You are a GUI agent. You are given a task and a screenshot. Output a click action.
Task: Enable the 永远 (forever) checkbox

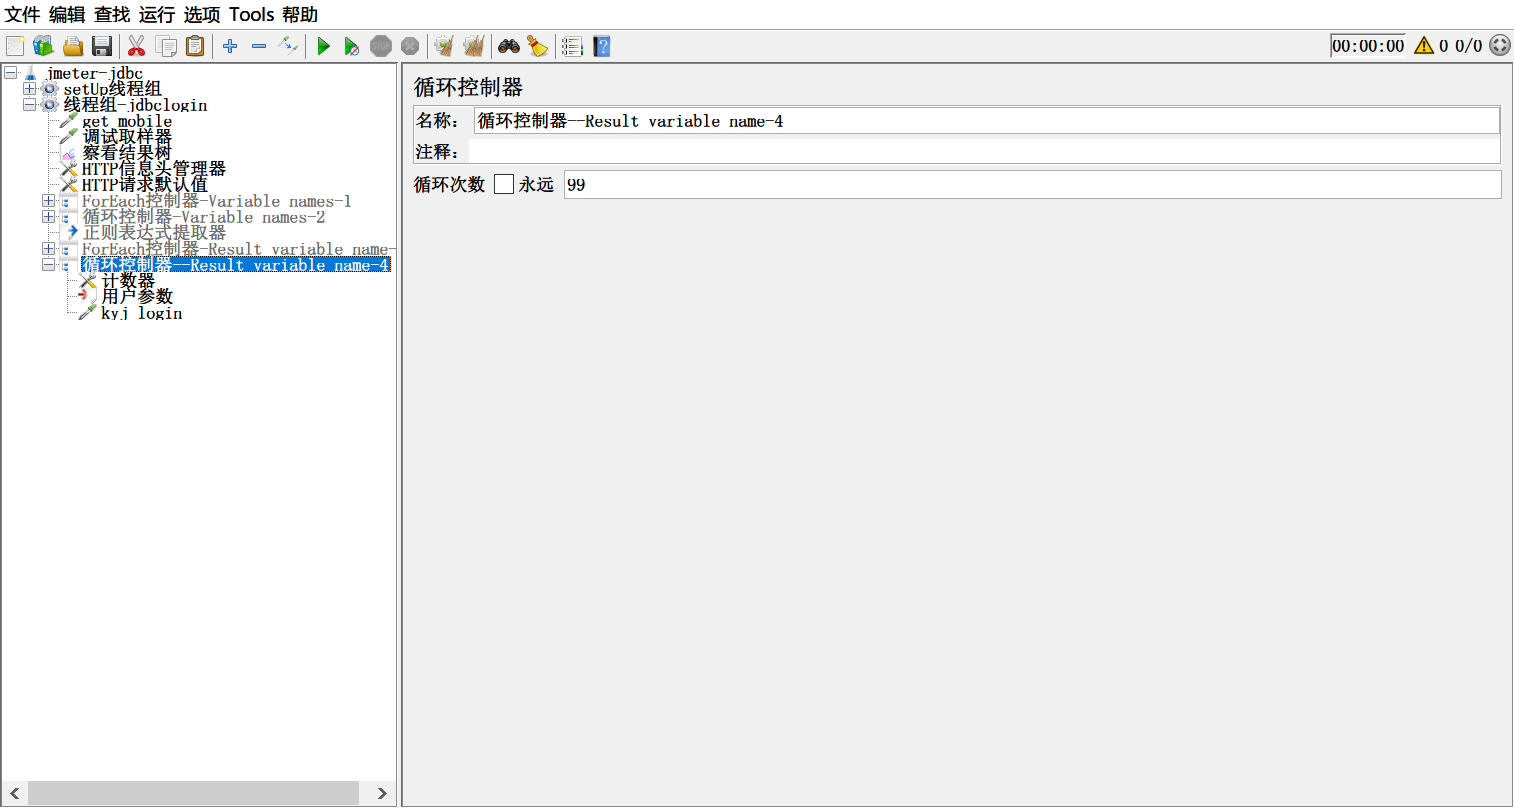(x=504, y=184)
